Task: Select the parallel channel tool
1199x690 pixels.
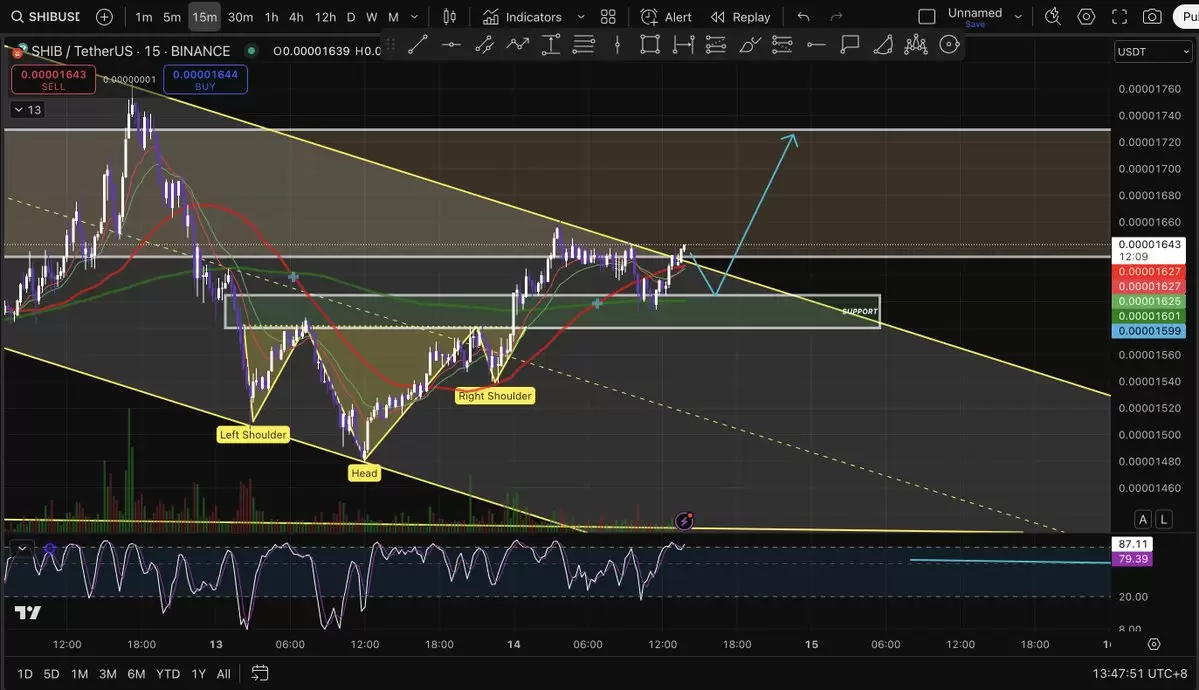Action: (x=484, y=45)
